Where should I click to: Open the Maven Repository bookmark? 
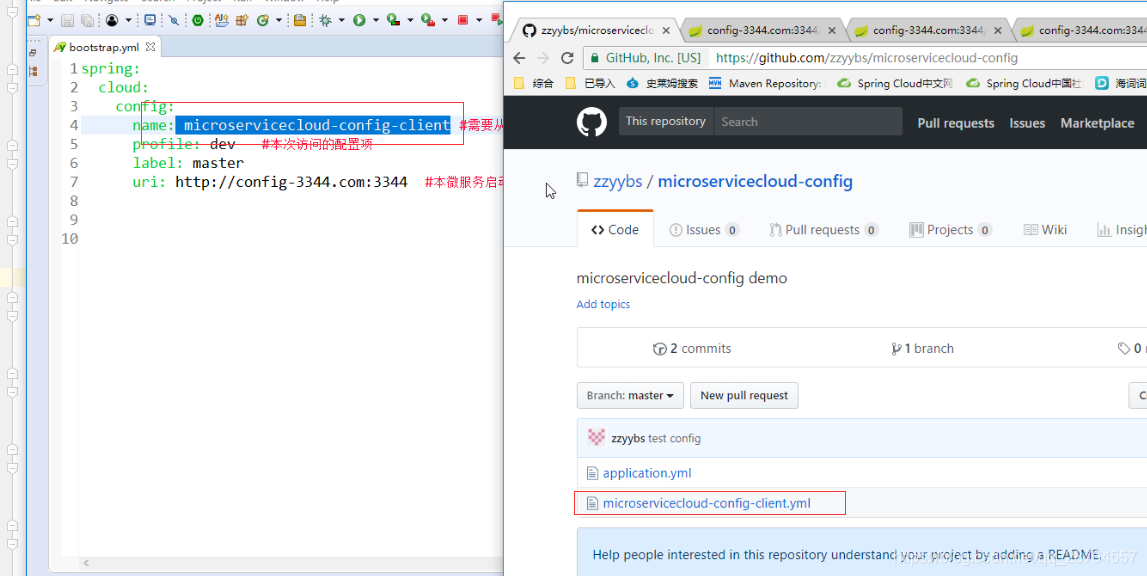pos(766,83)
